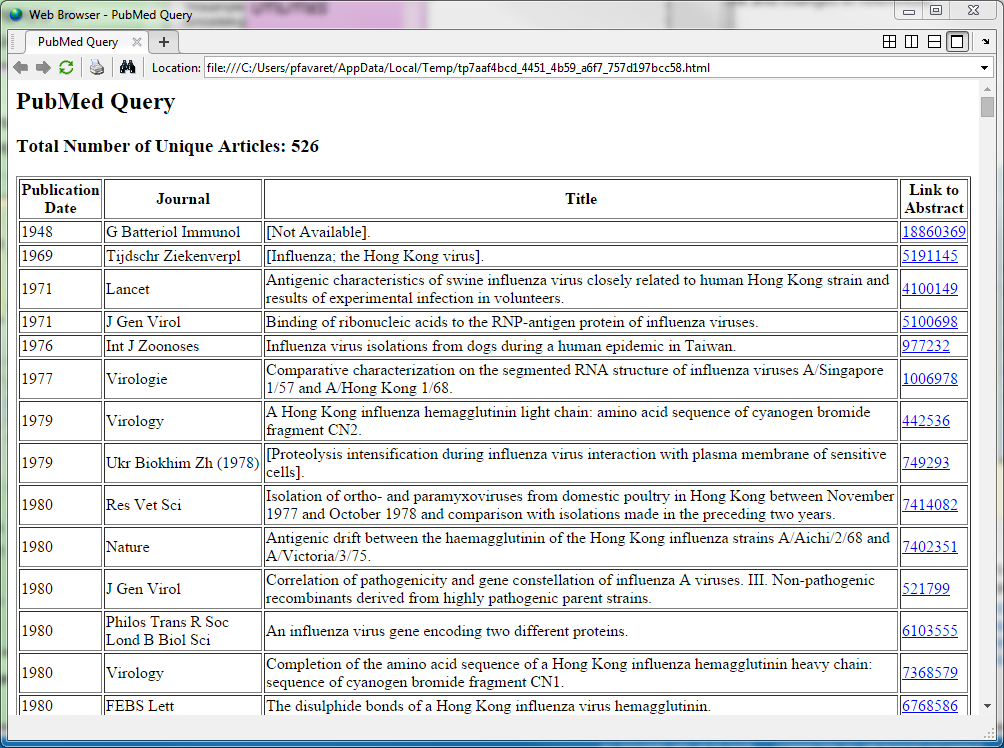This screenshot has width=1004, height=748.
Task: Click Philos Trans R Soc Lond cell
Action: (x=182, y=631)
